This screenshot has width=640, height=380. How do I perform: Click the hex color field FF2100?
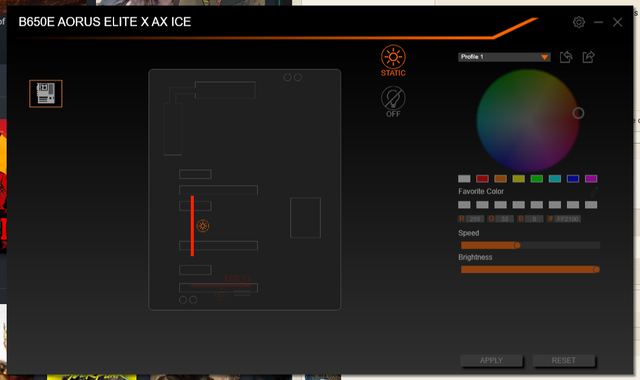[567, 219]
